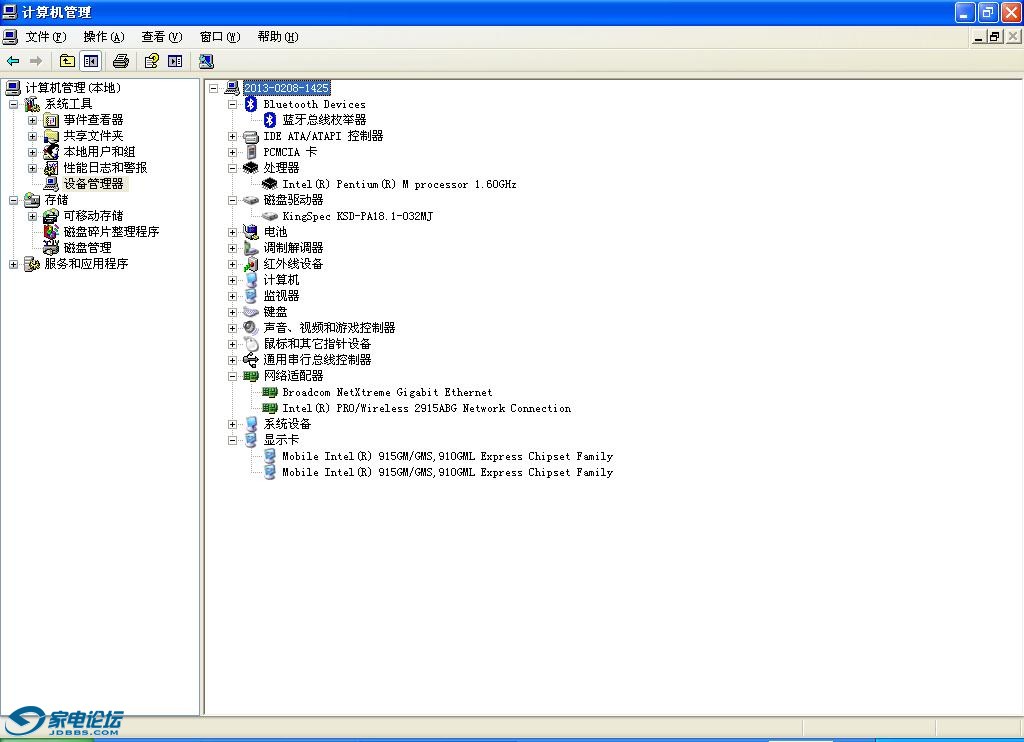This screenshot has width=1024, height=742.
Task: Click the PCMCIA 卡 category icon
Action: pyautogui.click(x=251, y=152)
